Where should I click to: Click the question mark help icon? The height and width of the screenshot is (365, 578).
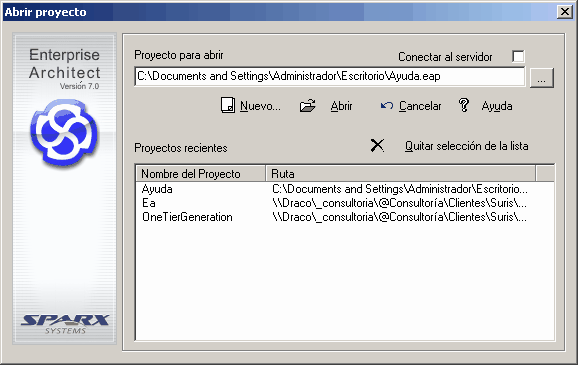(x=464, y=105)
